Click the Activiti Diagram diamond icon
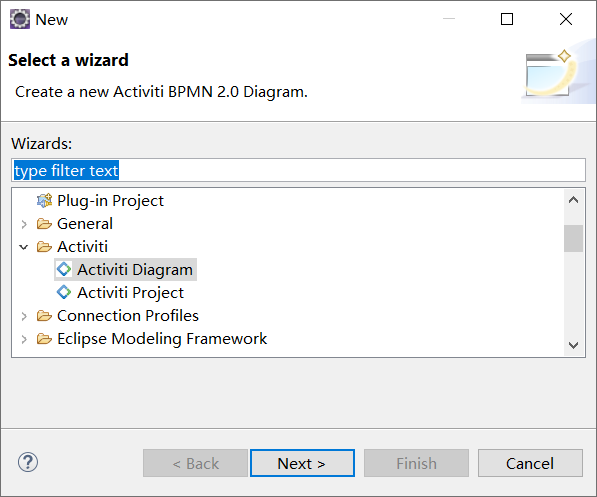Screen dimensions: 597x497 [64, 269]
